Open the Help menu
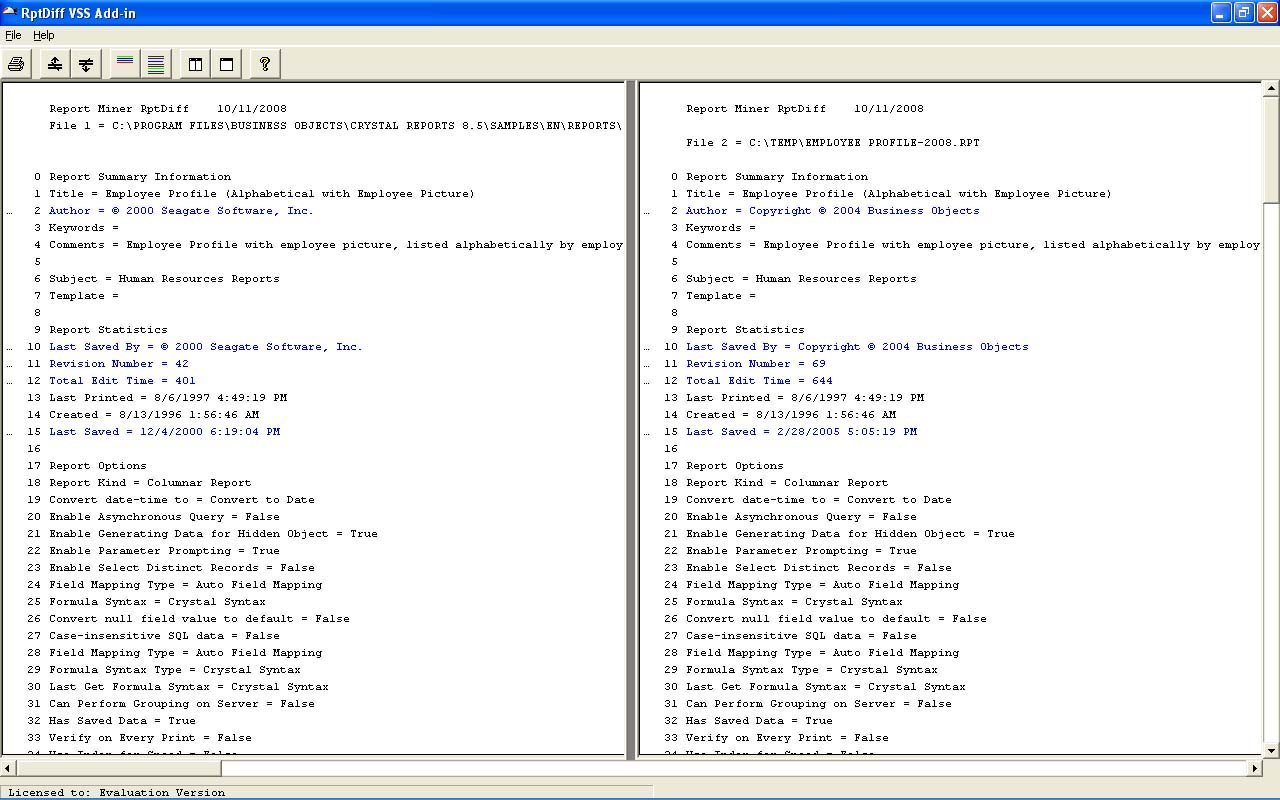 pyautogui.click(x=44, y=35)
